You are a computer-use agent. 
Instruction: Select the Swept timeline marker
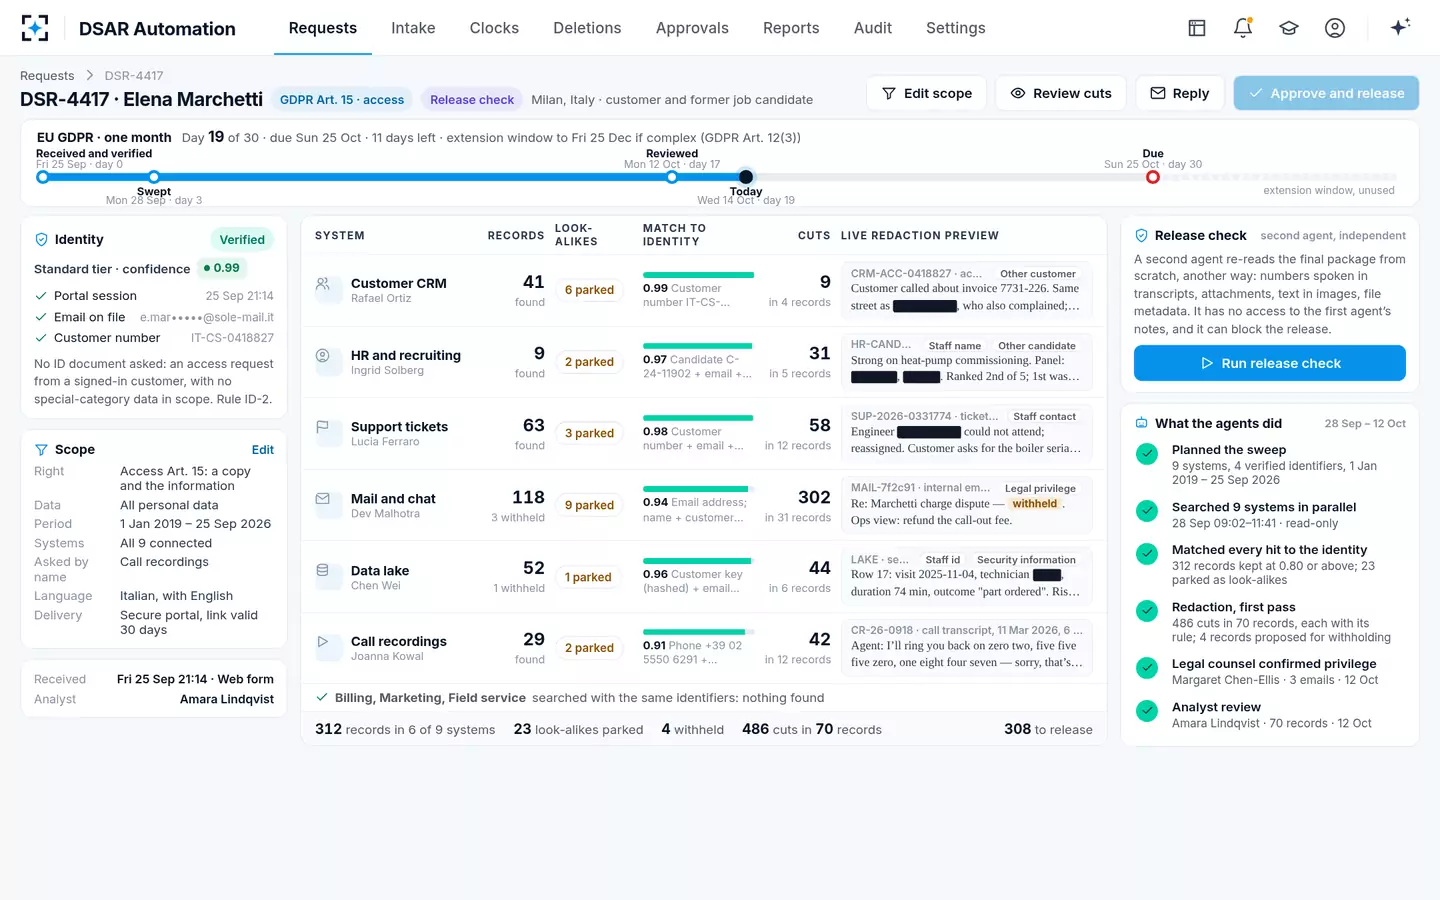pyautogui.click(x=154, y=177)
